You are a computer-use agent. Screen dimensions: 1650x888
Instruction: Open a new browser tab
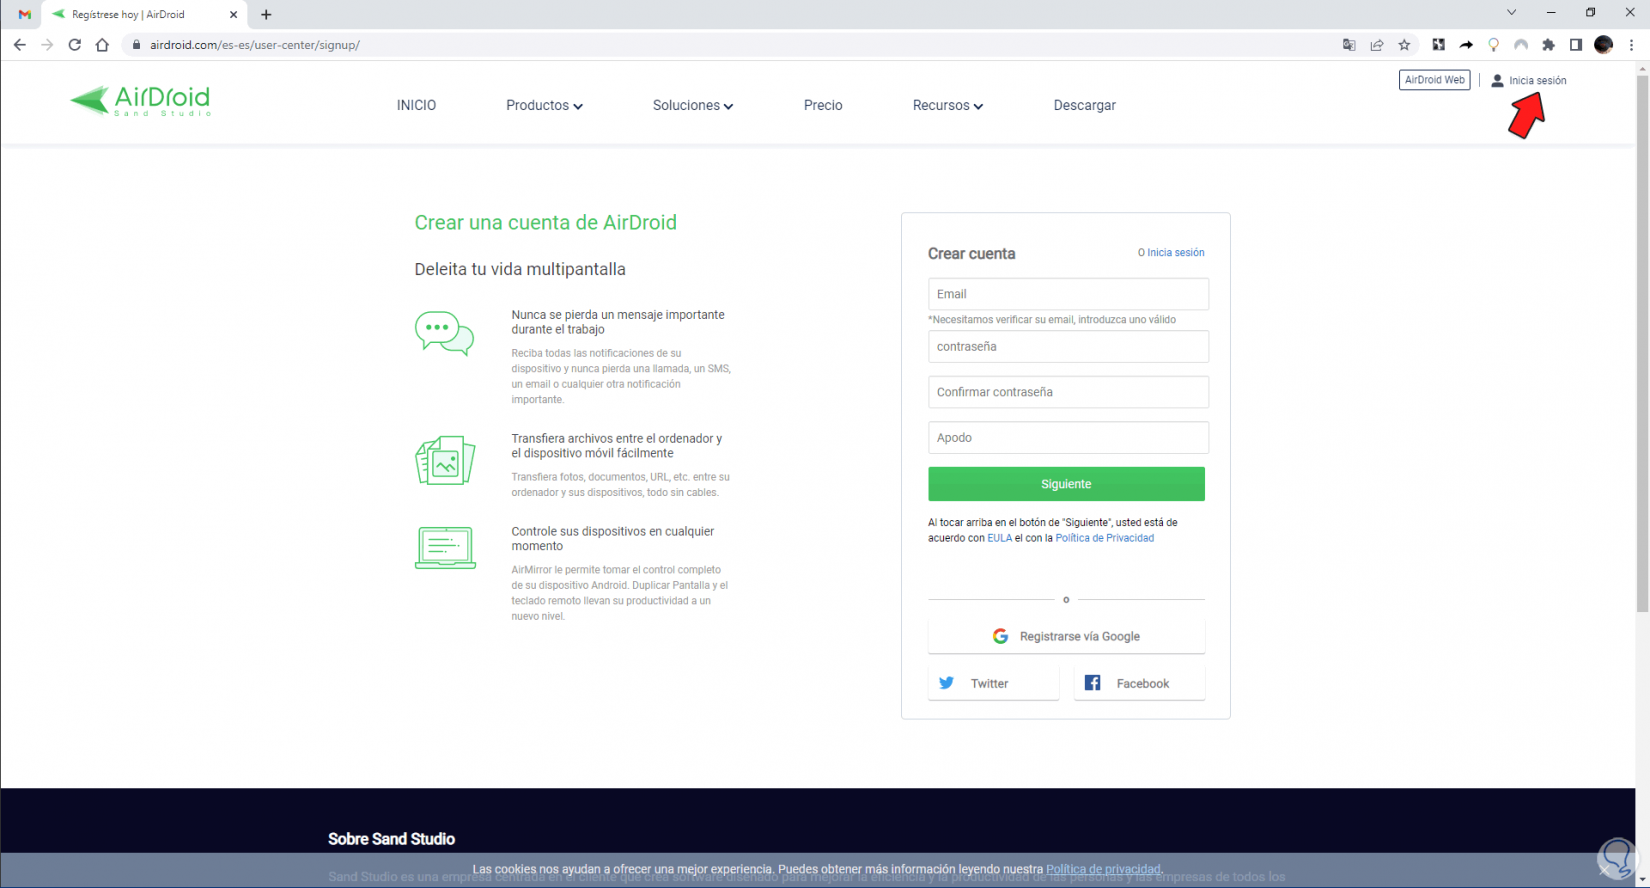point(266,15)
